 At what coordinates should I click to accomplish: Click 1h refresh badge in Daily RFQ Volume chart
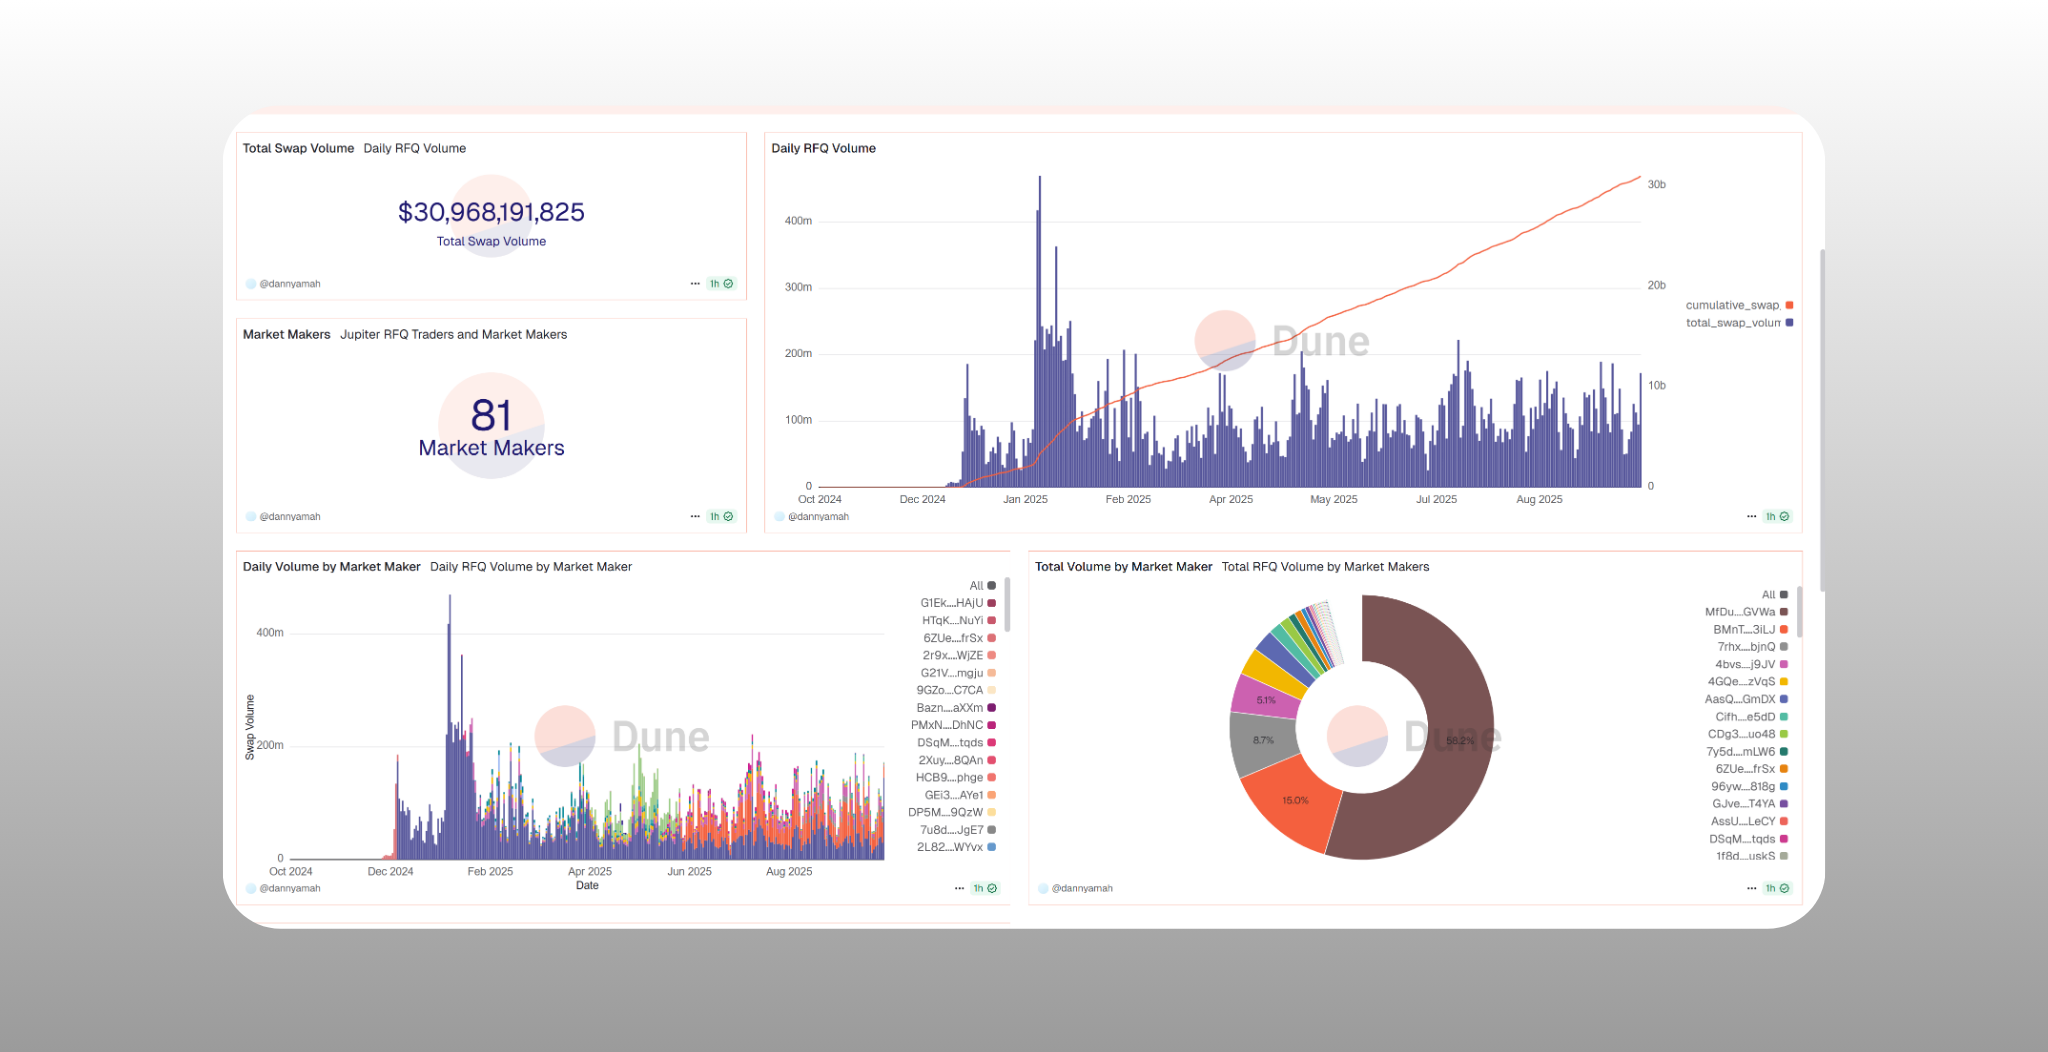tap(1777, 517)
